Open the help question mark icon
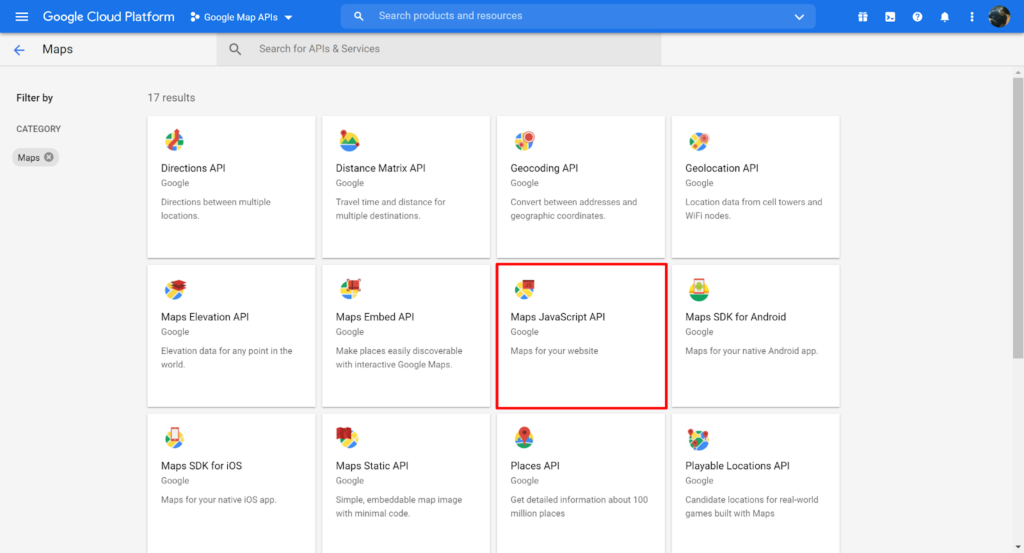The height and width of the screenshot is (553, 1024). tap(918, 17)
